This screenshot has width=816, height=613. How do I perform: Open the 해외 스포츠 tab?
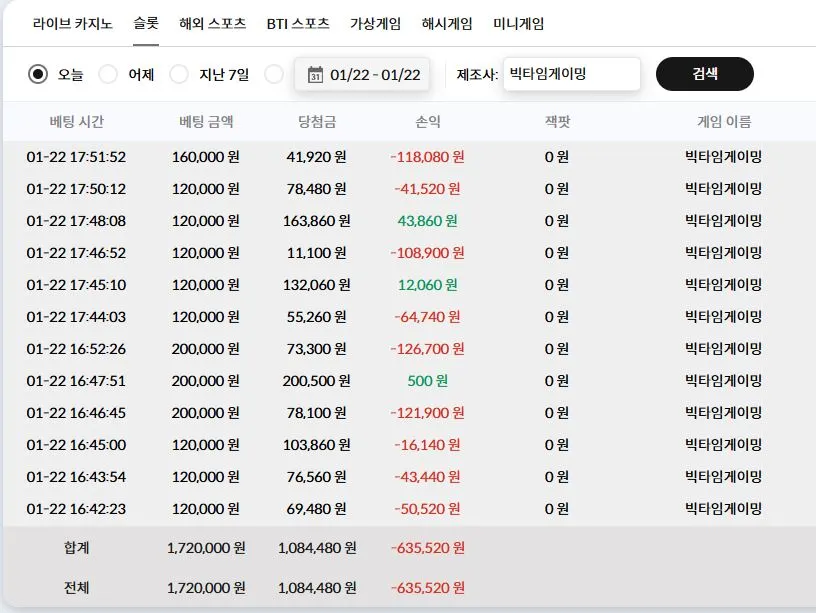212,24
